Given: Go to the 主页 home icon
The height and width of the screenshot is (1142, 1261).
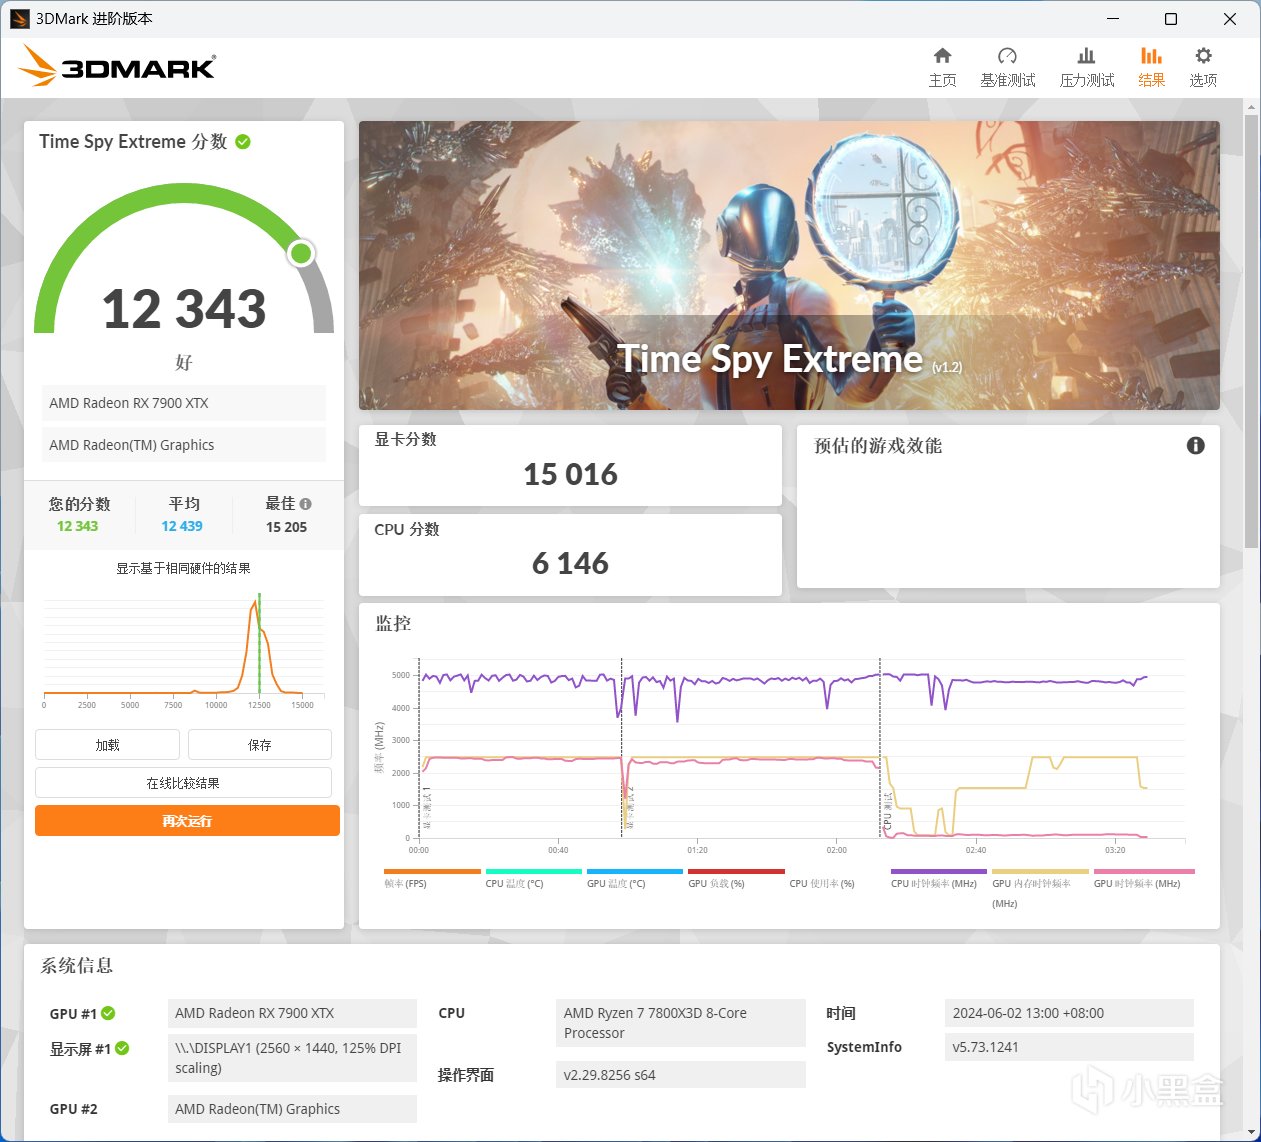Looking at the screenshot, I should pos(942,56).
